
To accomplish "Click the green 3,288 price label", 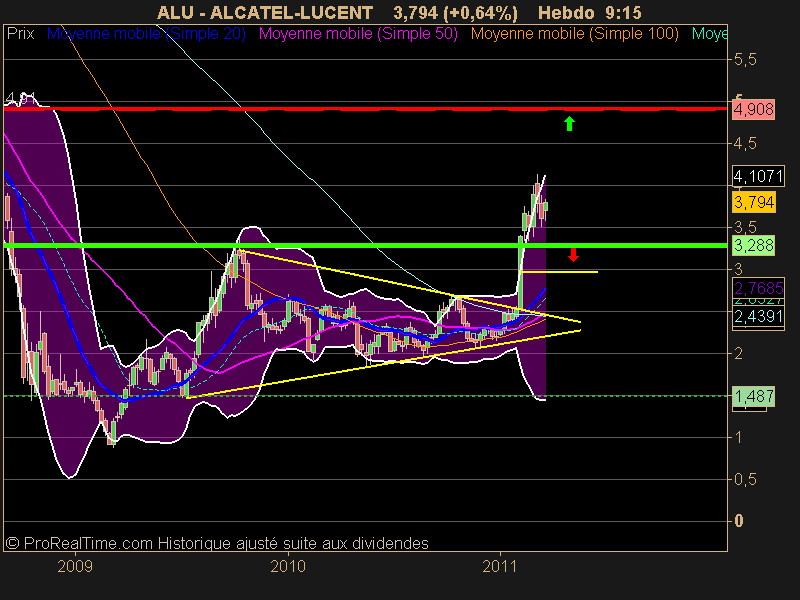I will [754, 245].
